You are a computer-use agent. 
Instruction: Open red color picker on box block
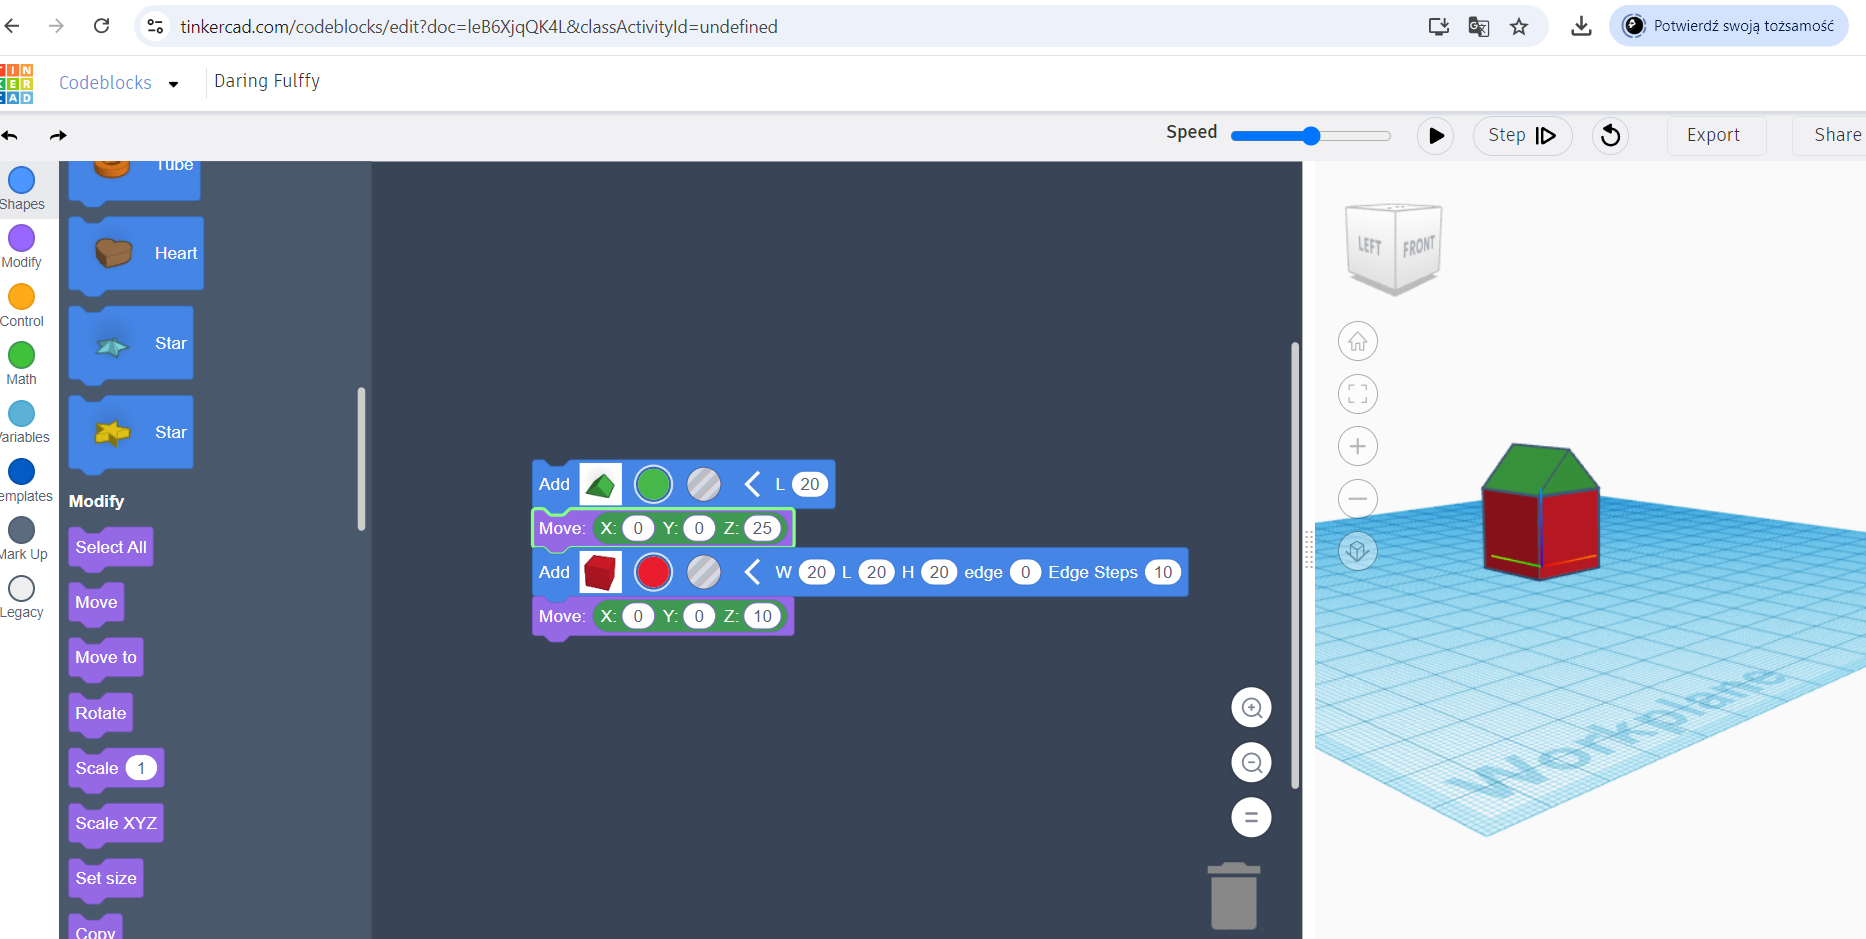coord(653,573)
